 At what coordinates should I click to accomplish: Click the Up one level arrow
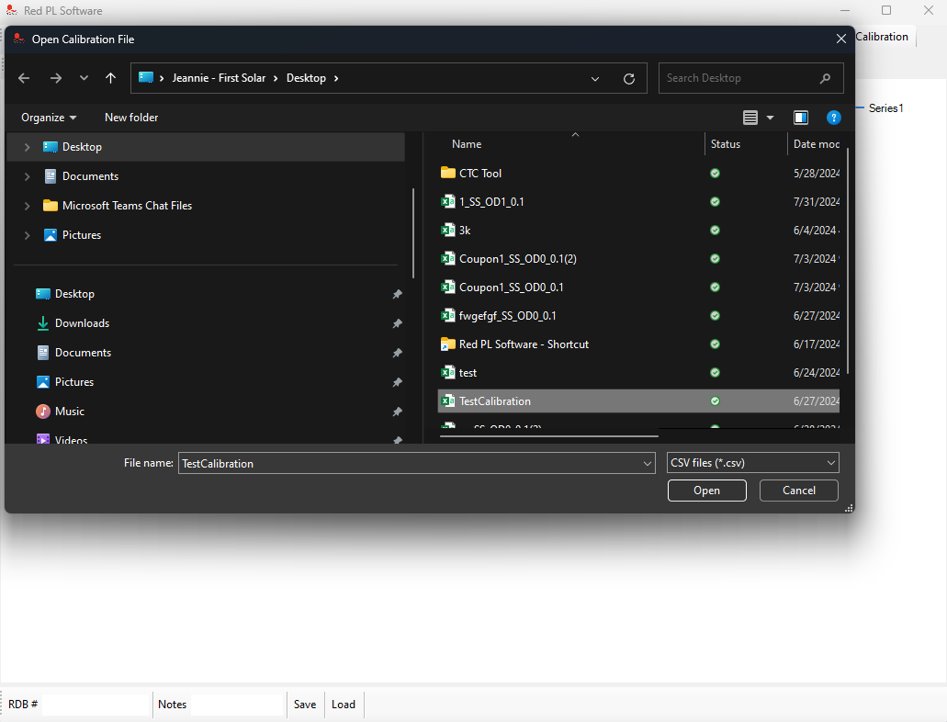click(110, 78)
